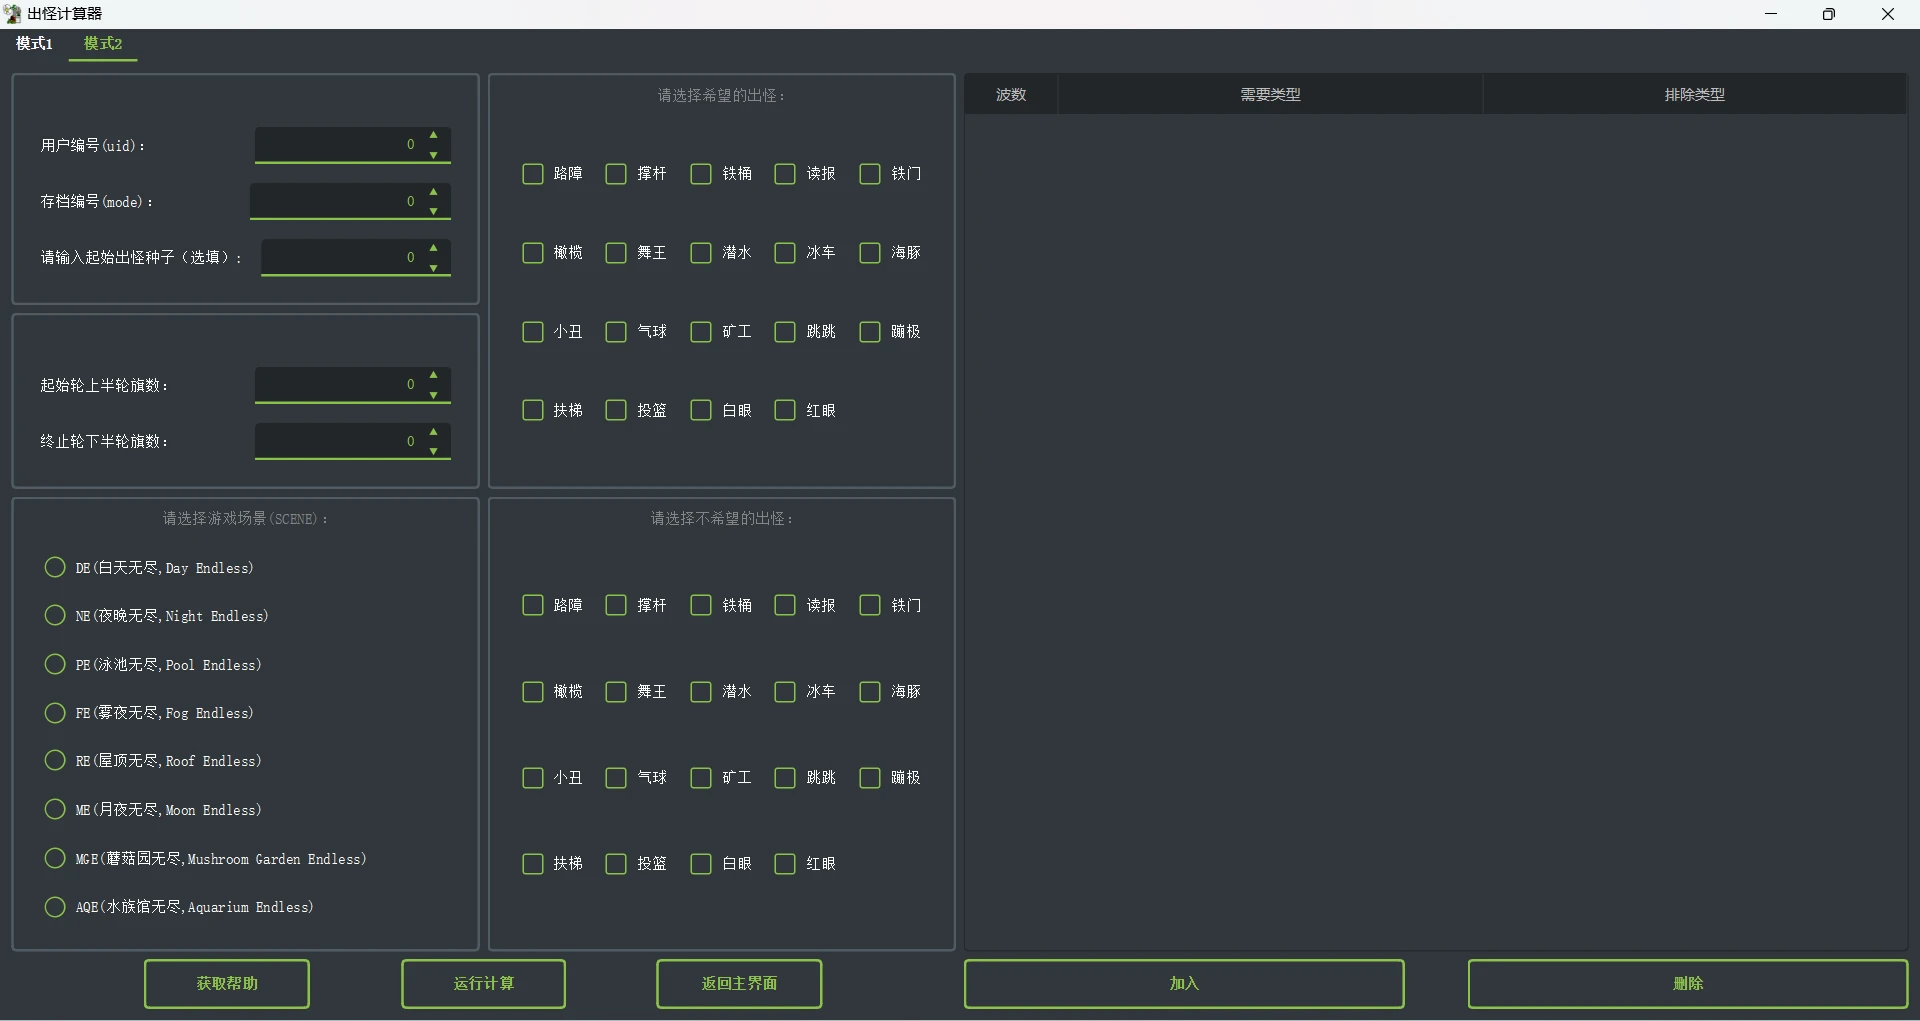Click the 需要类型 column header

[1270, 95]
